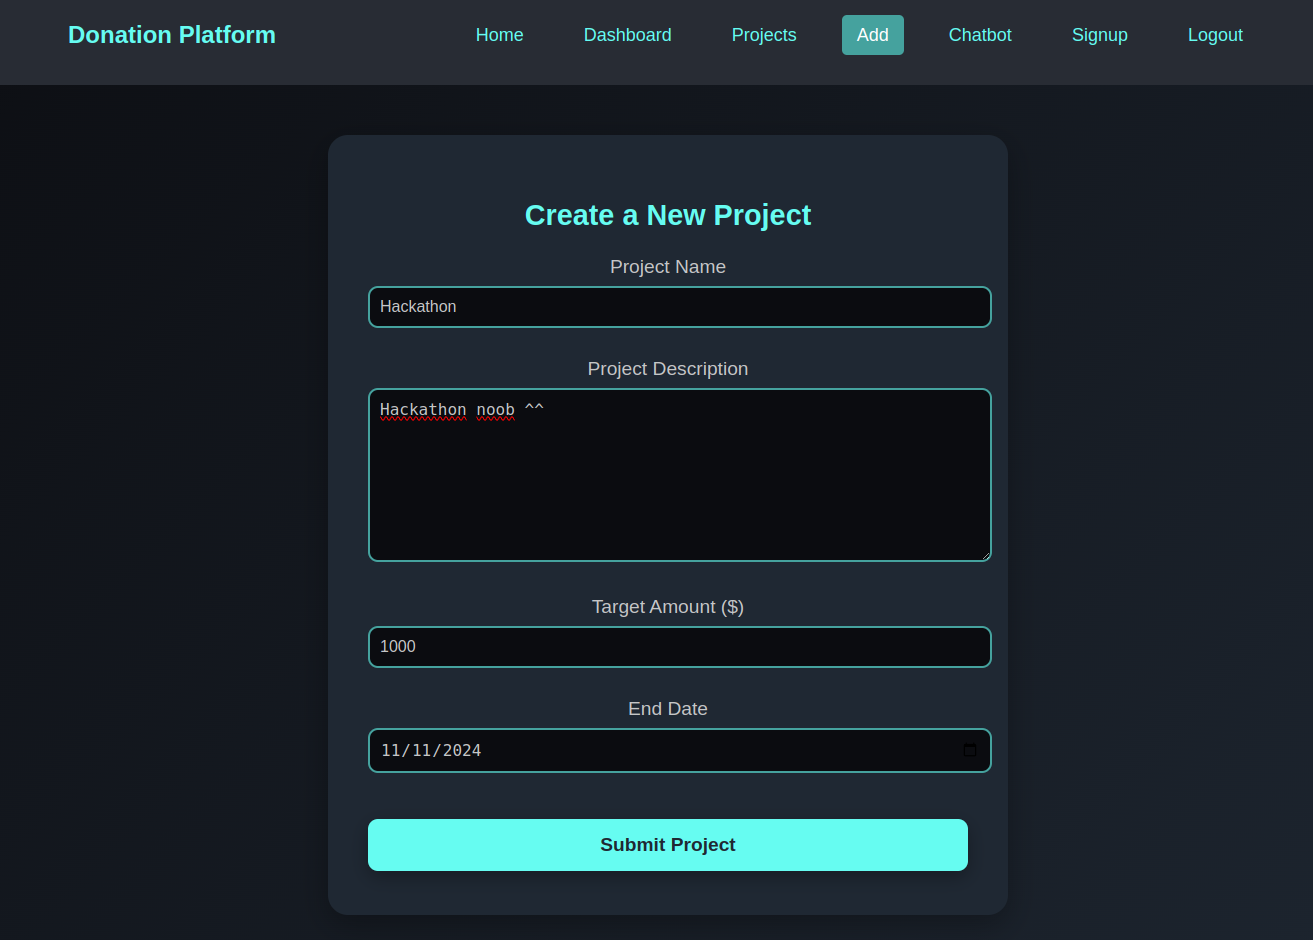
Task: Click the Donation Platform logo
Action: 171,34
